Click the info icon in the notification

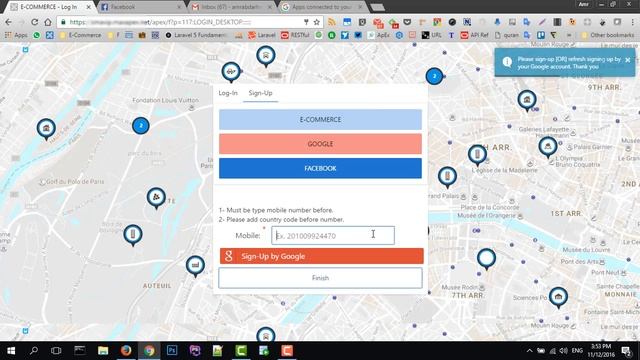tap(507, 62)
